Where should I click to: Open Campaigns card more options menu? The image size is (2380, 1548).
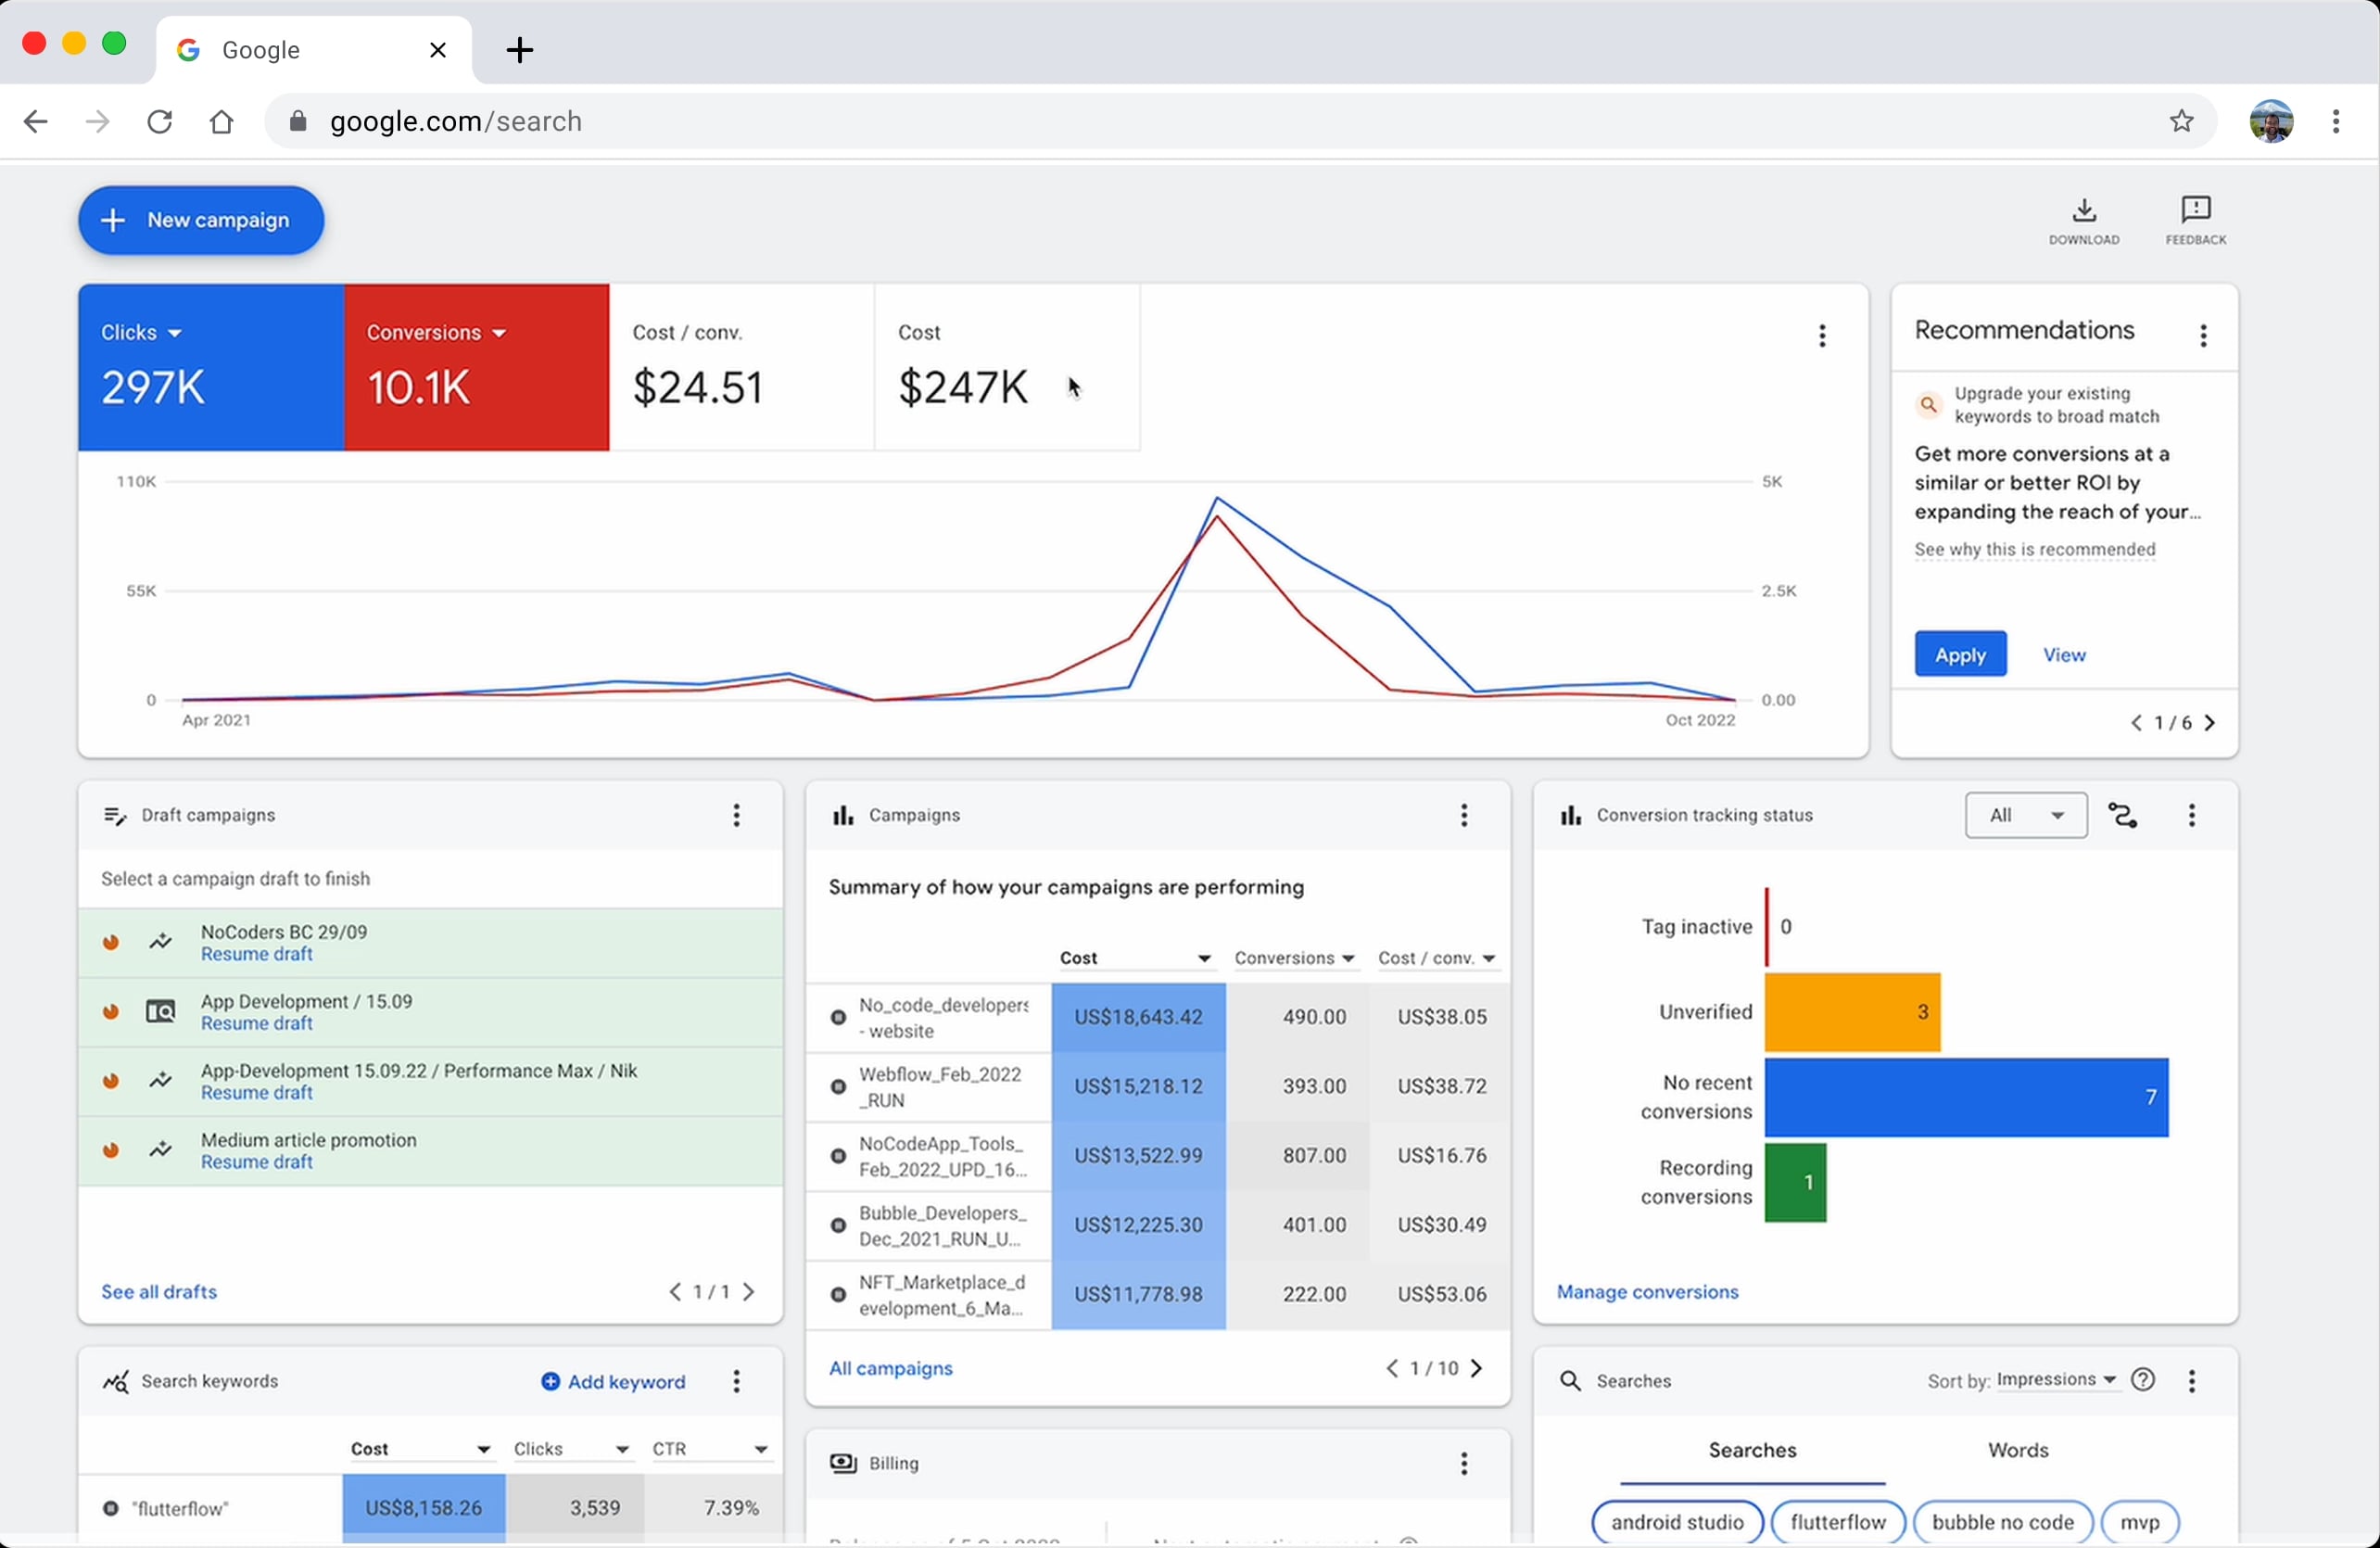tap(1464, 815)
